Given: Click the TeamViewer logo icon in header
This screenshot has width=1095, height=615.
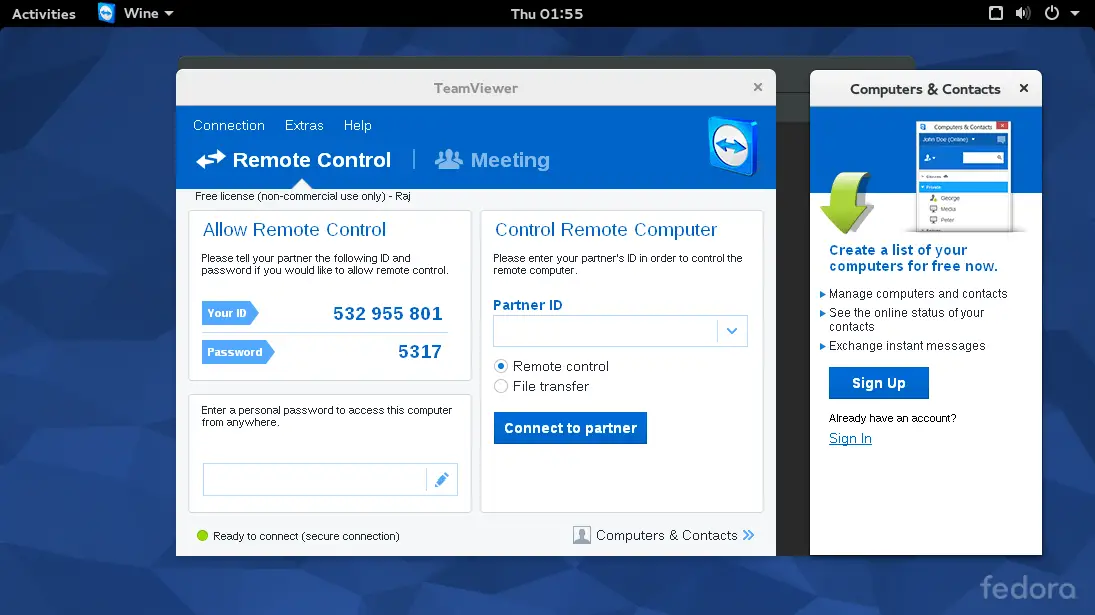Looking at the screenshot, I should (x=733, y=145).
